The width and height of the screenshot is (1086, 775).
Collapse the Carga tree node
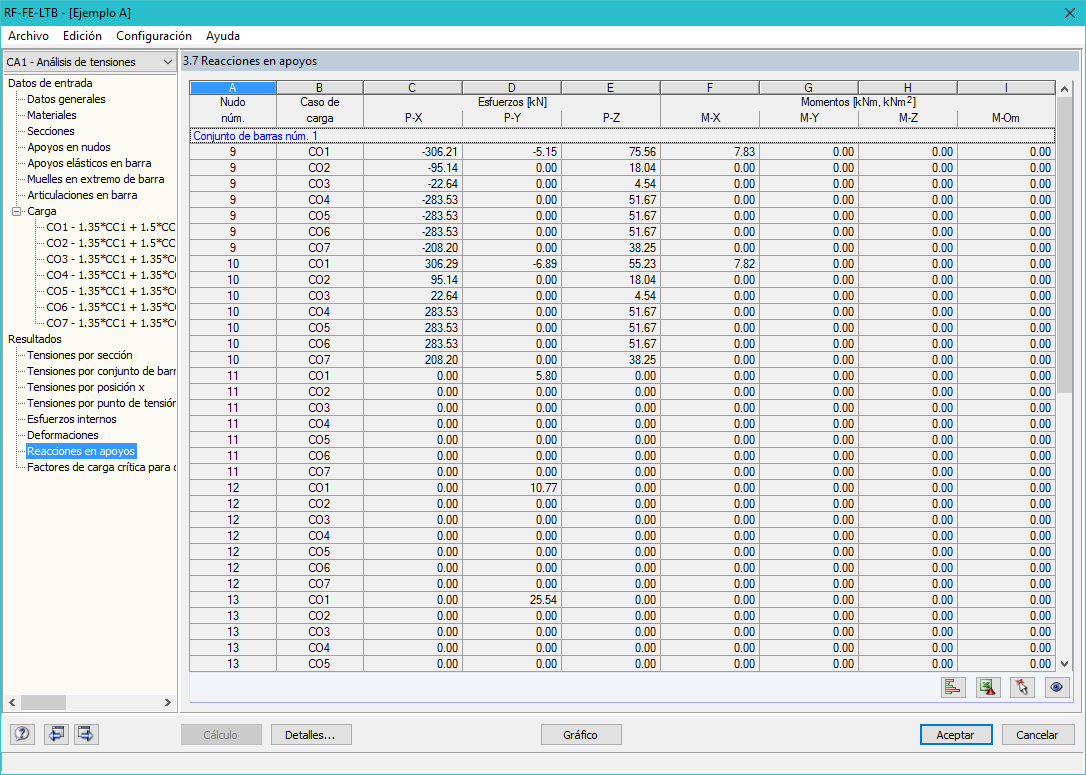17,211
